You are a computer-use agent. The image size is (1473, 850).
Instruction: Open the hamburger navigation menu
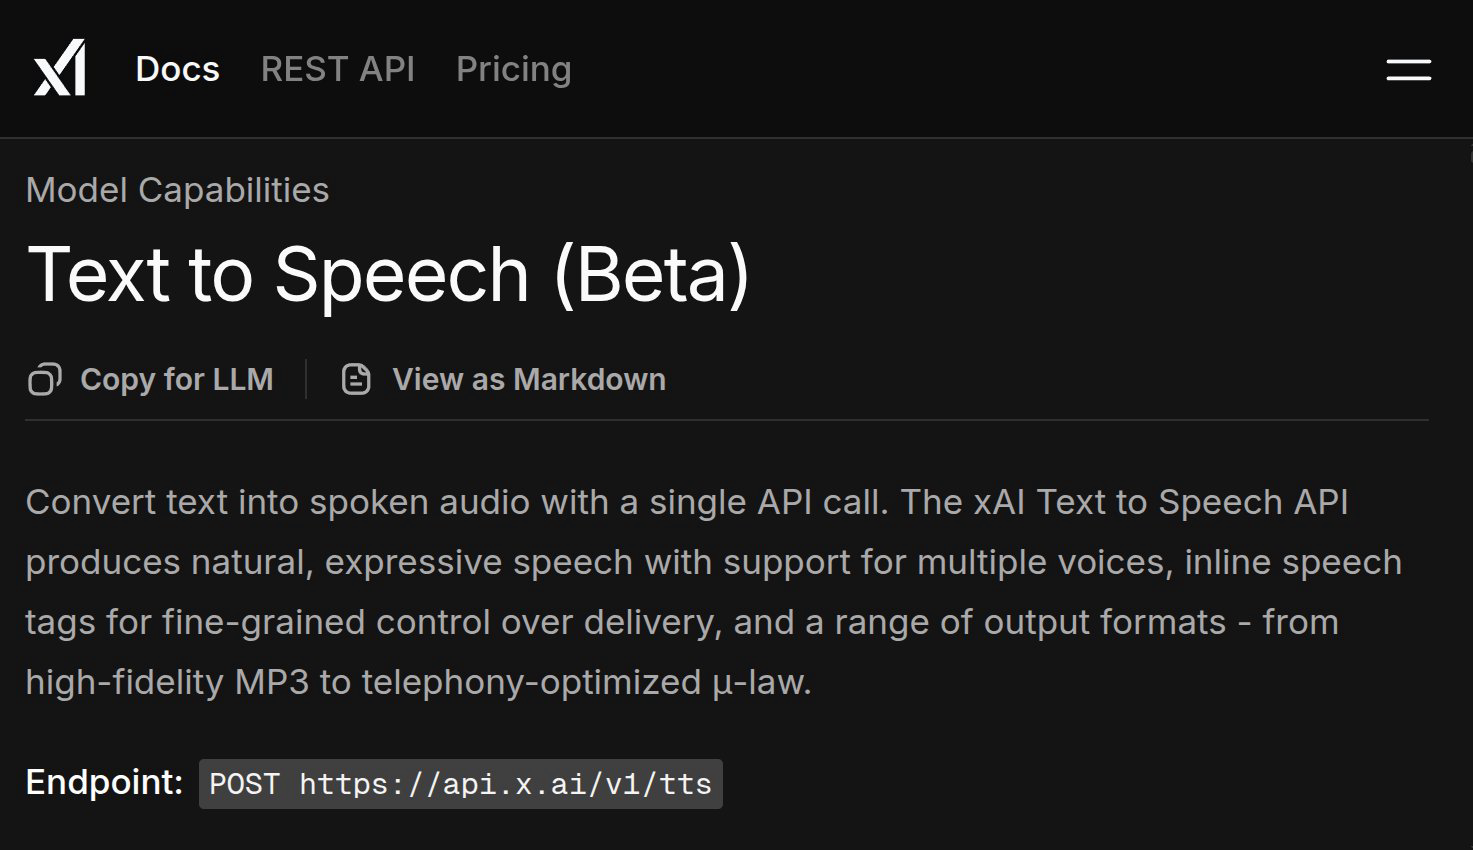coord(1408,69)
